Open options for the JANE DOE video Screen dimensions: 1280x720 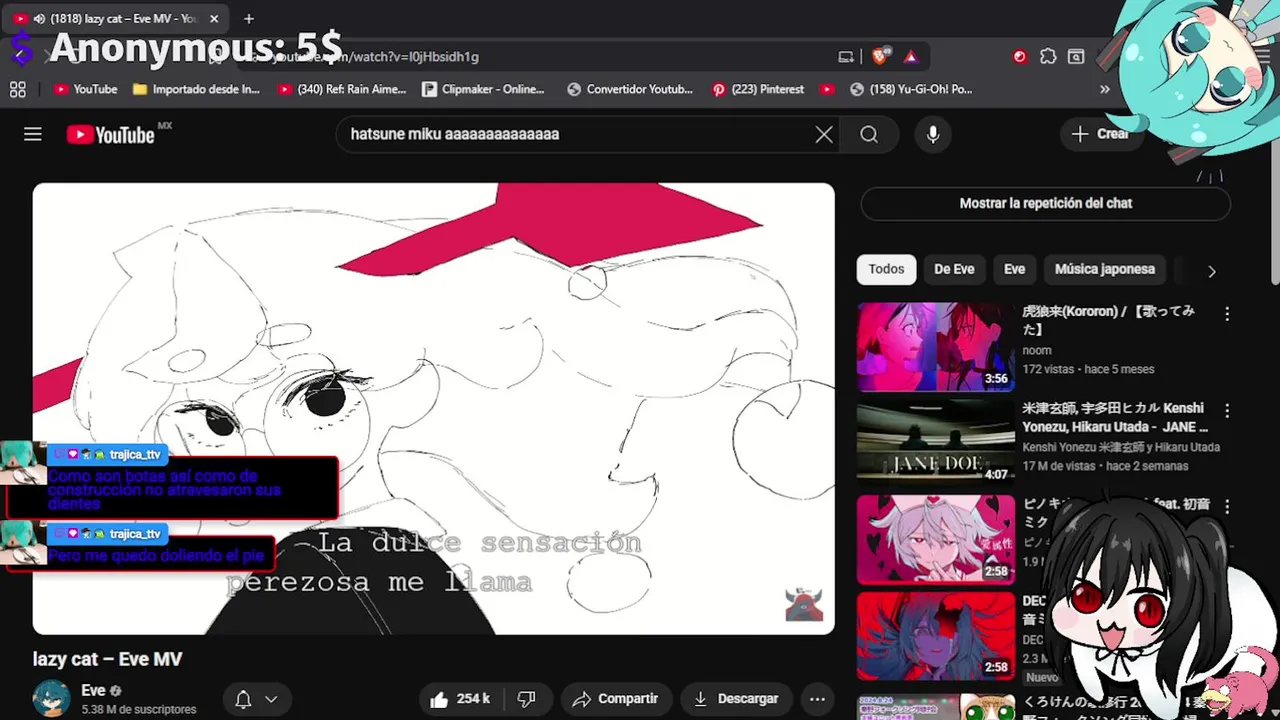(1227, 410)
